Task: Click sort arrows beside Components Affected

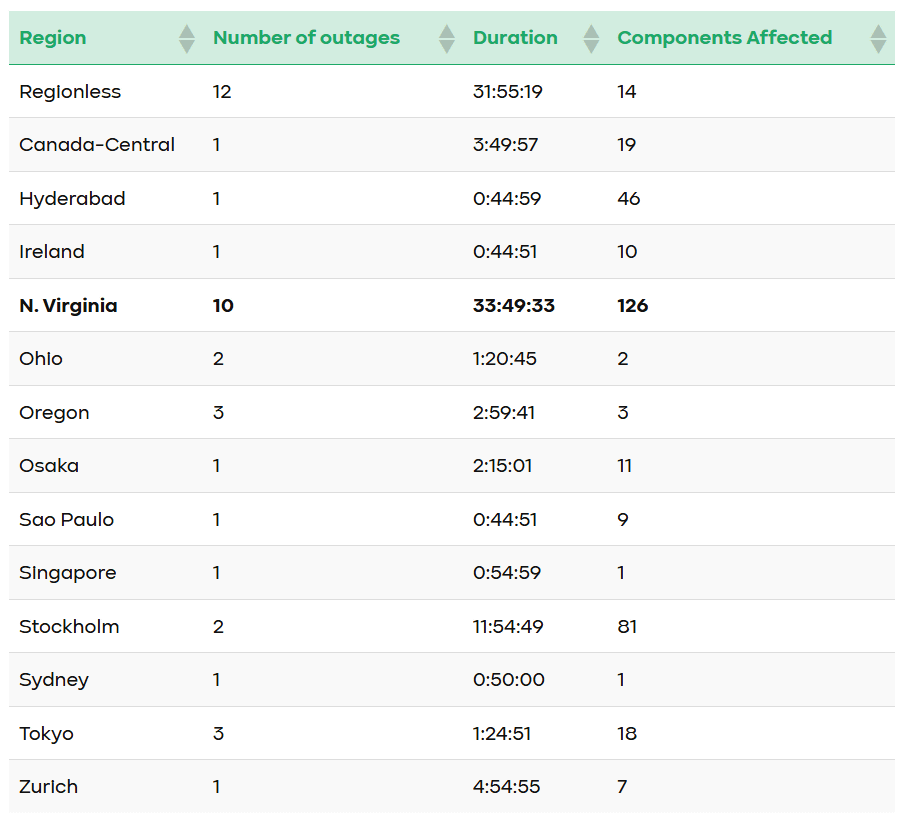Action: click(878, 39)
